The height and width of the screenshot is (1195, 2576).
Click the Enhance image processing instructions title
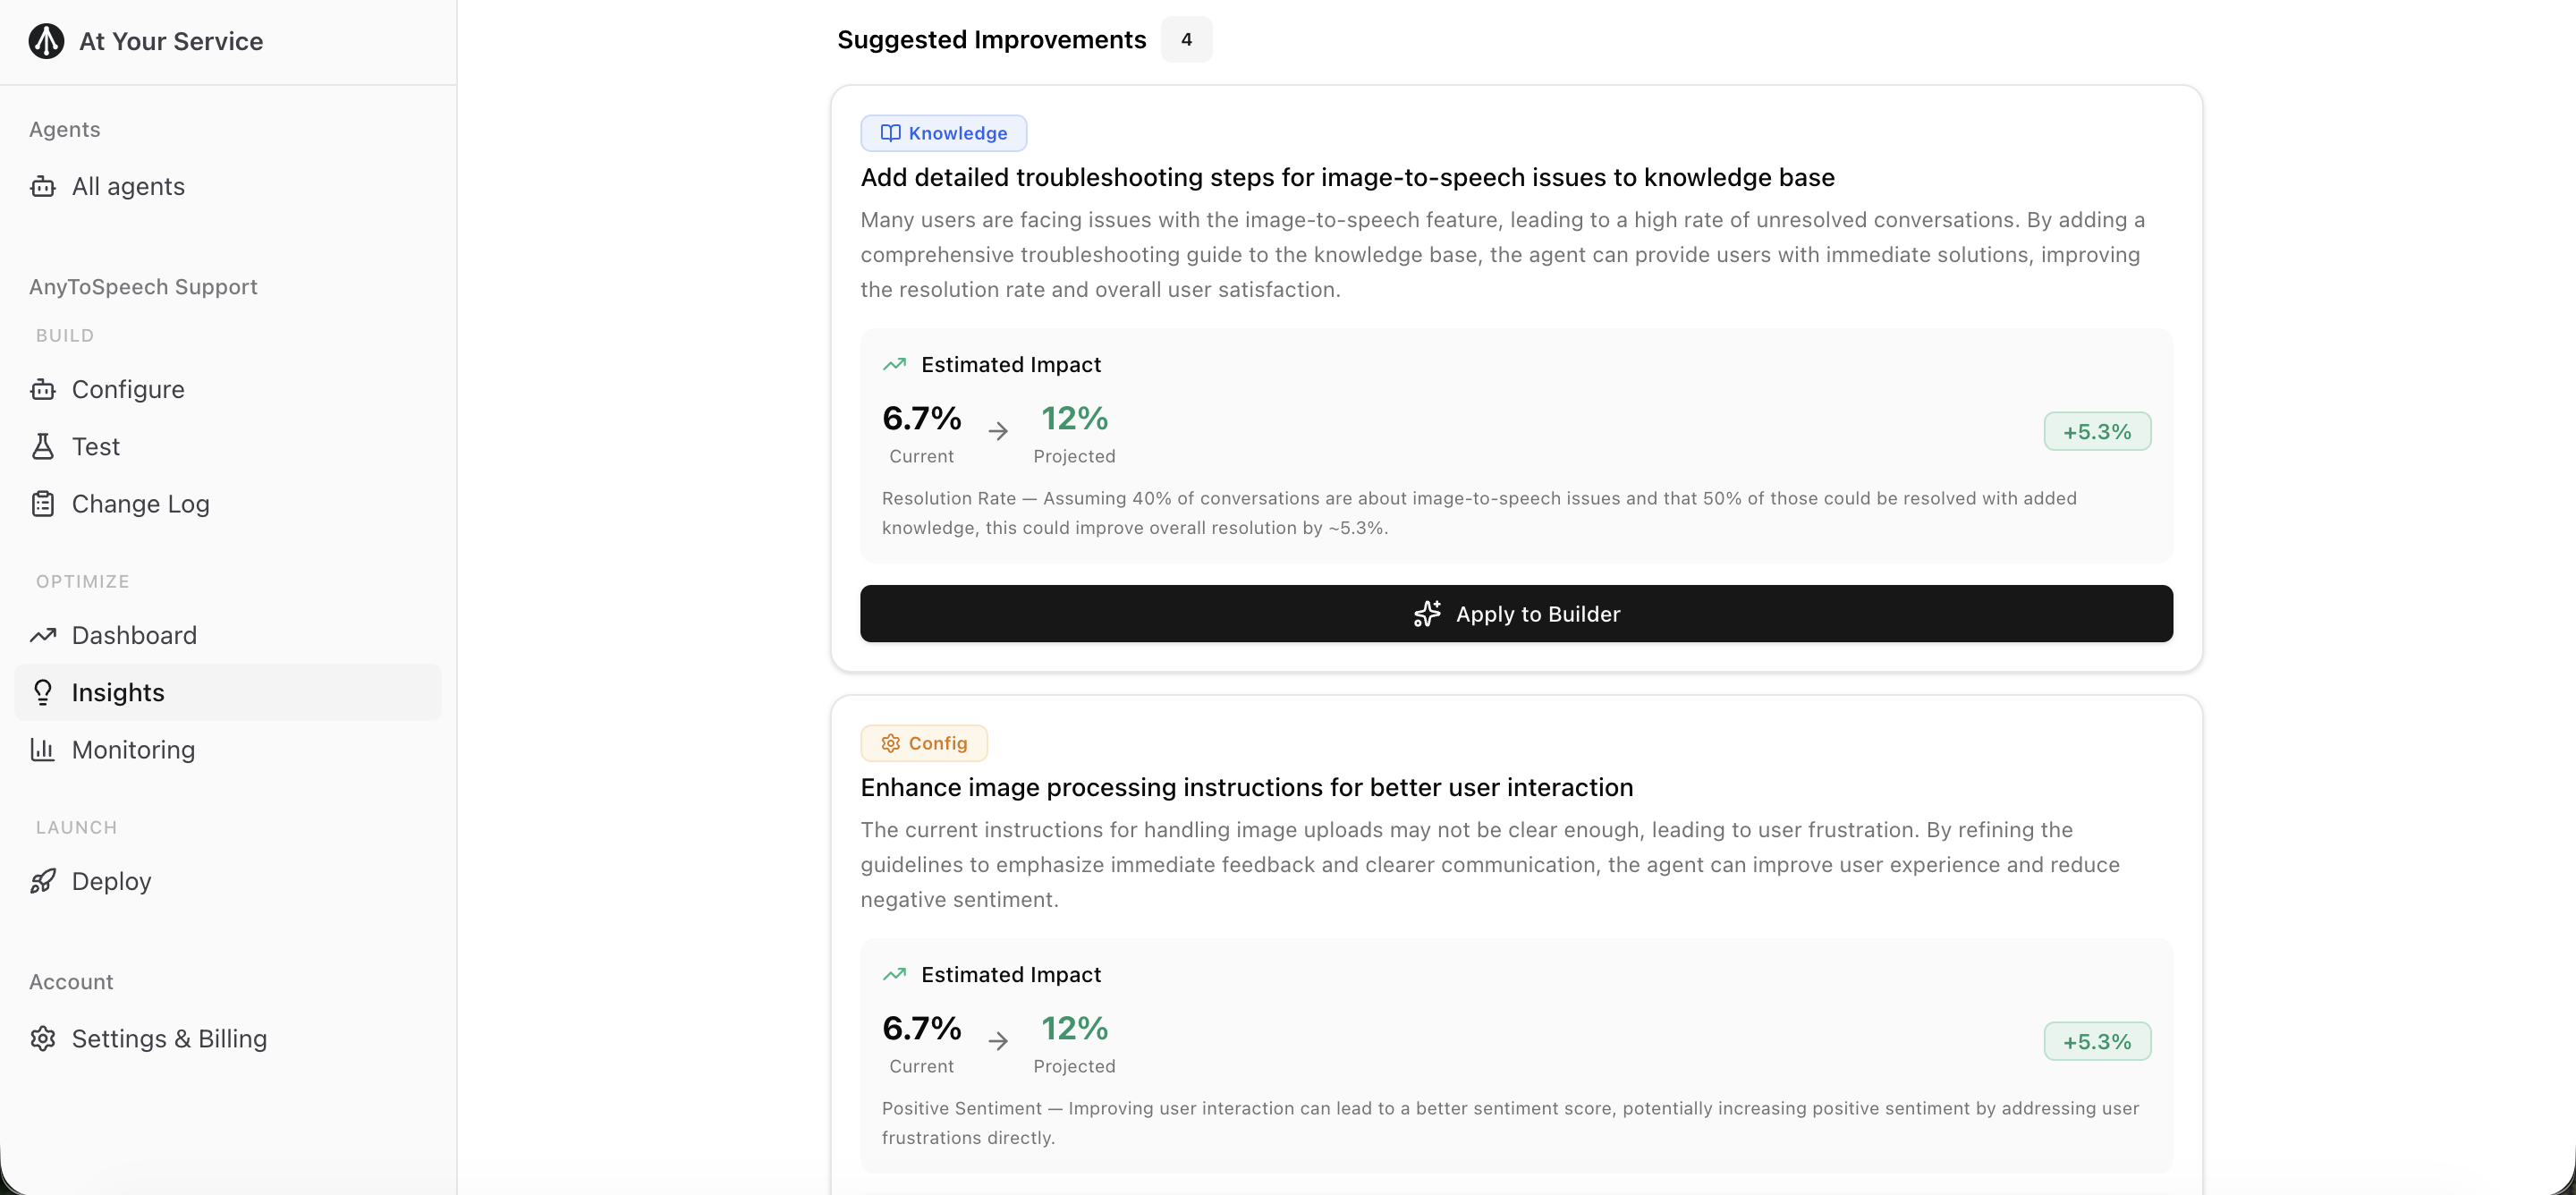pos(1246,788)
